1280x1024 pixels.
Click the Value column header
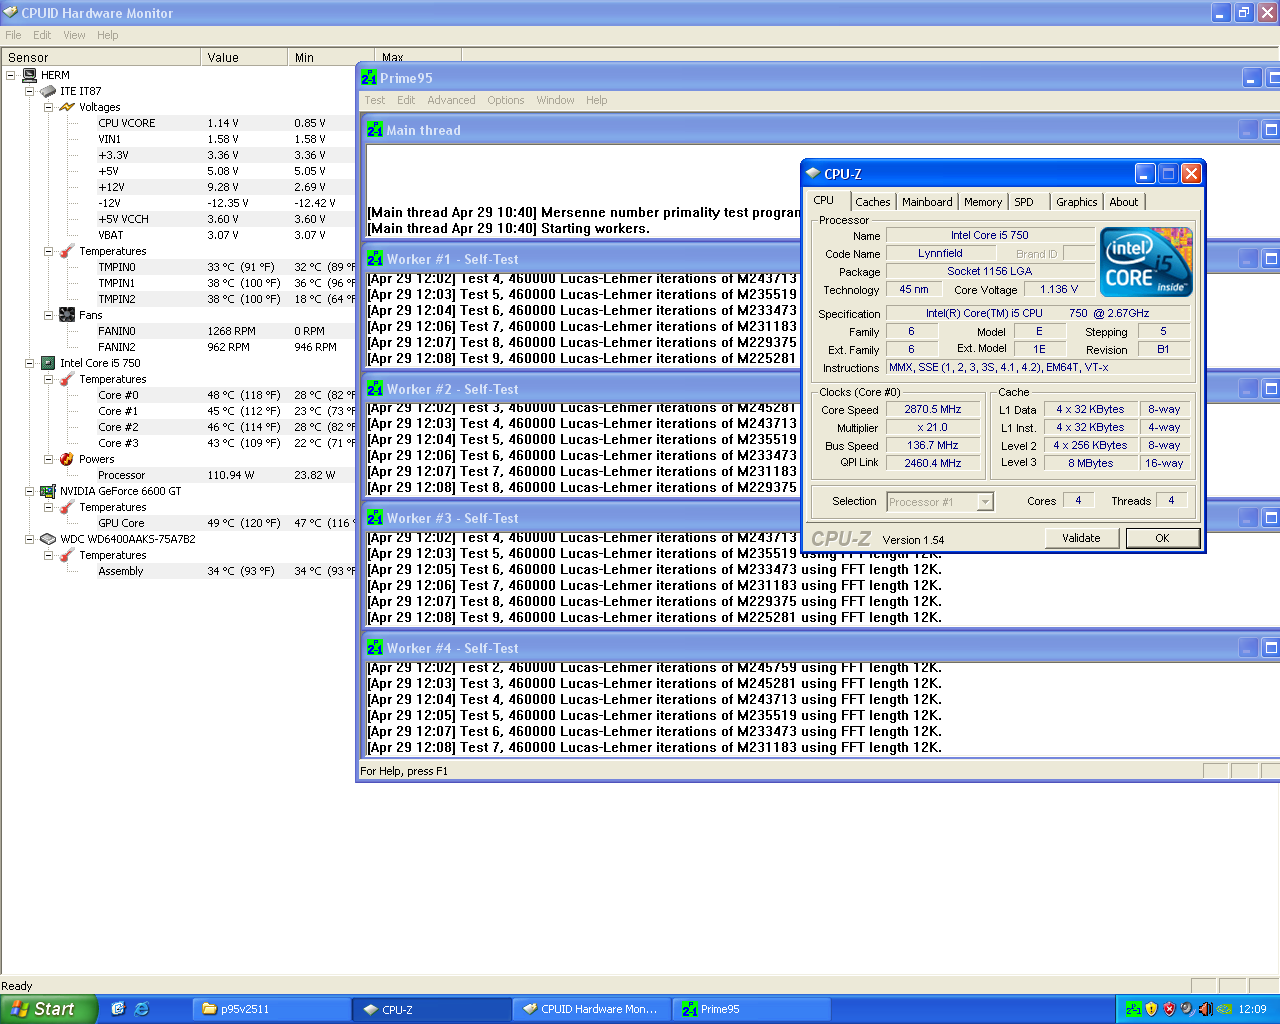point(244,57)
